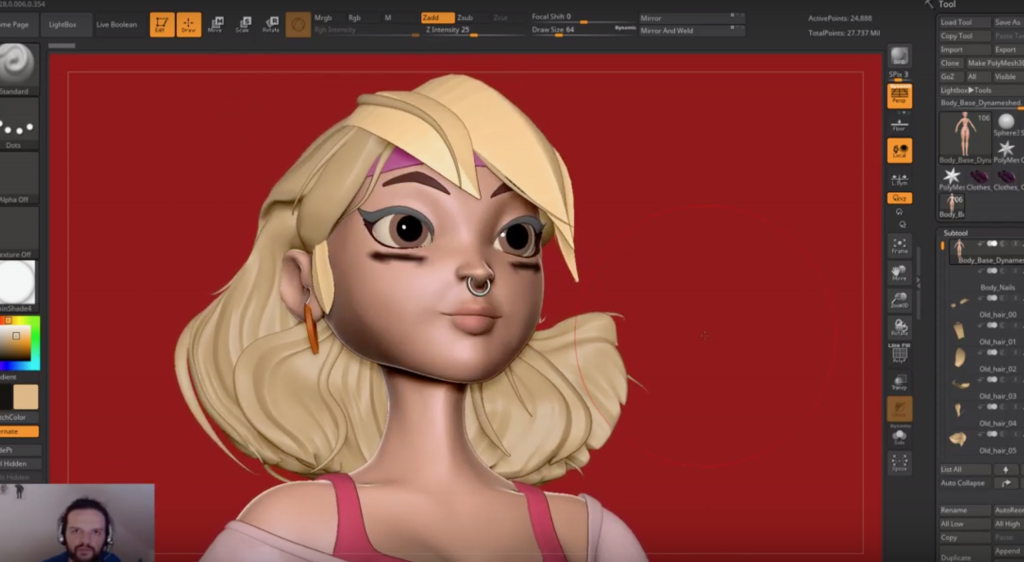1024x562 pixels.
Task: Enable Zsub mode
Action: [x=464, y=18]
